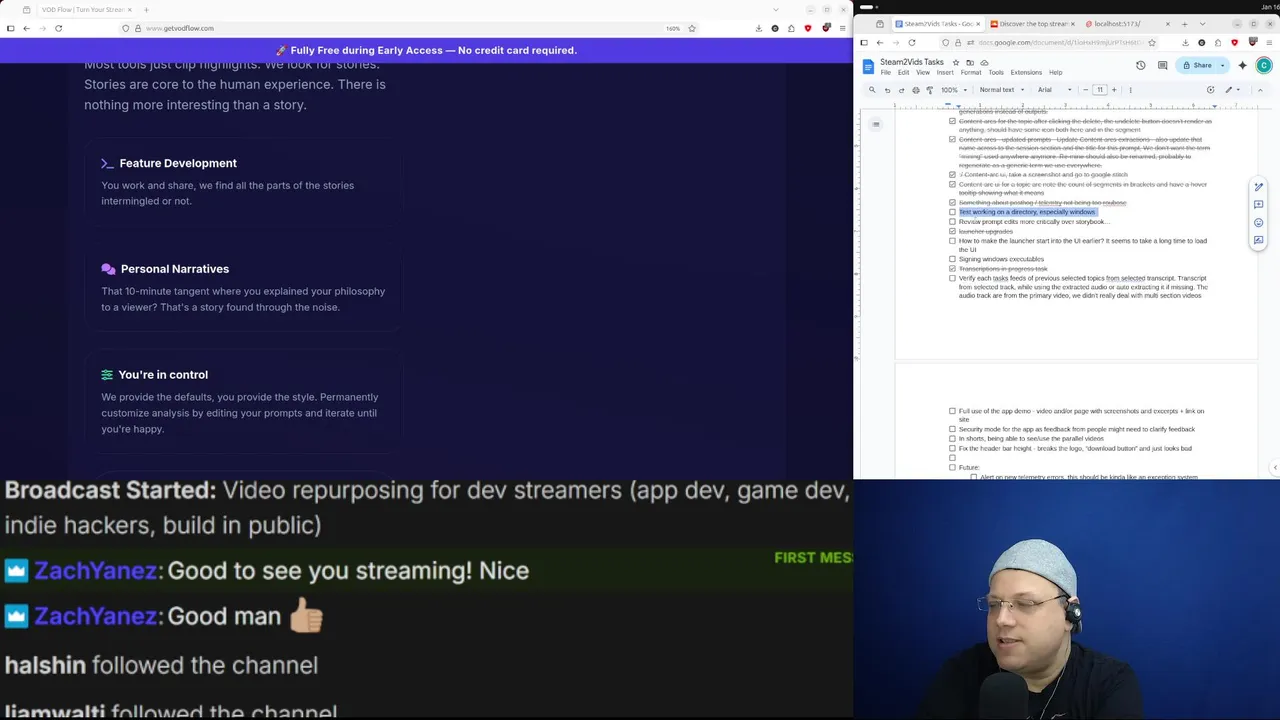1280x720 pixels.
Task: Open Extensions menu in Google Docs
Action: (x=1026, y=73)
